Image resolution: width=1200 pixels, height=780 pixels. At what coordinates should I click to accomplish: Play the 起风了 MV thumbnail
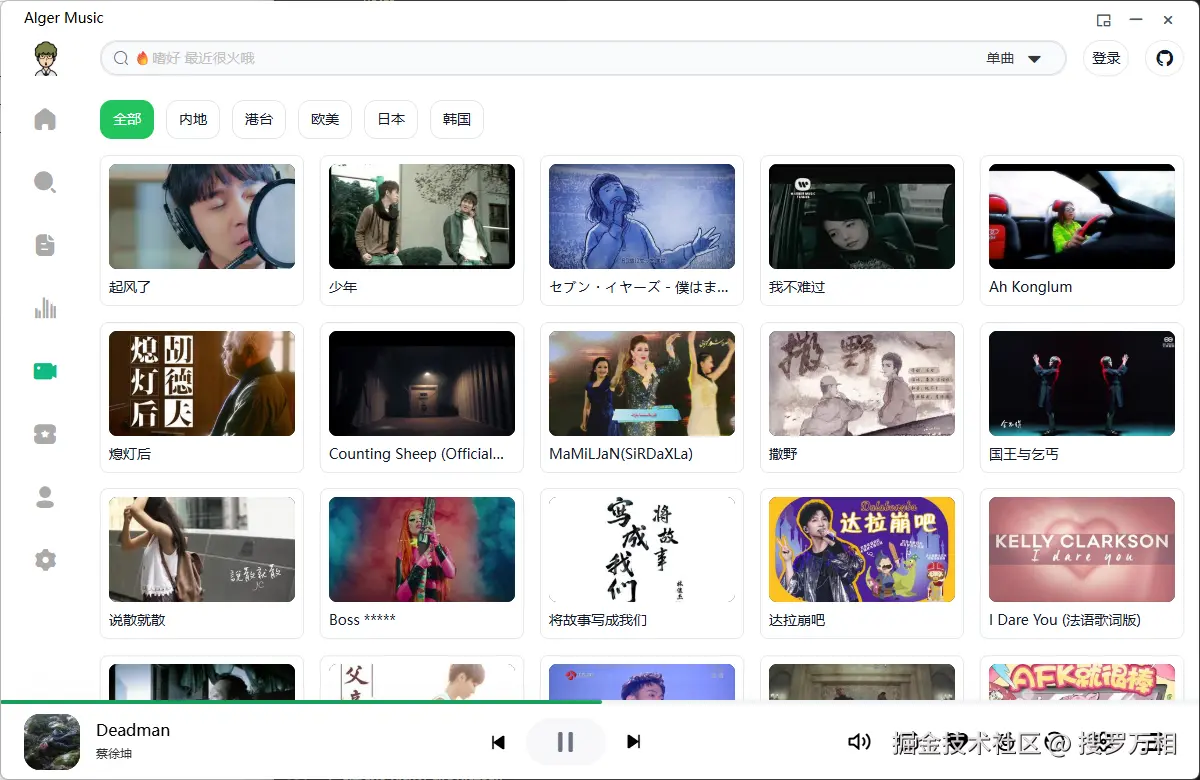[202, 216]
